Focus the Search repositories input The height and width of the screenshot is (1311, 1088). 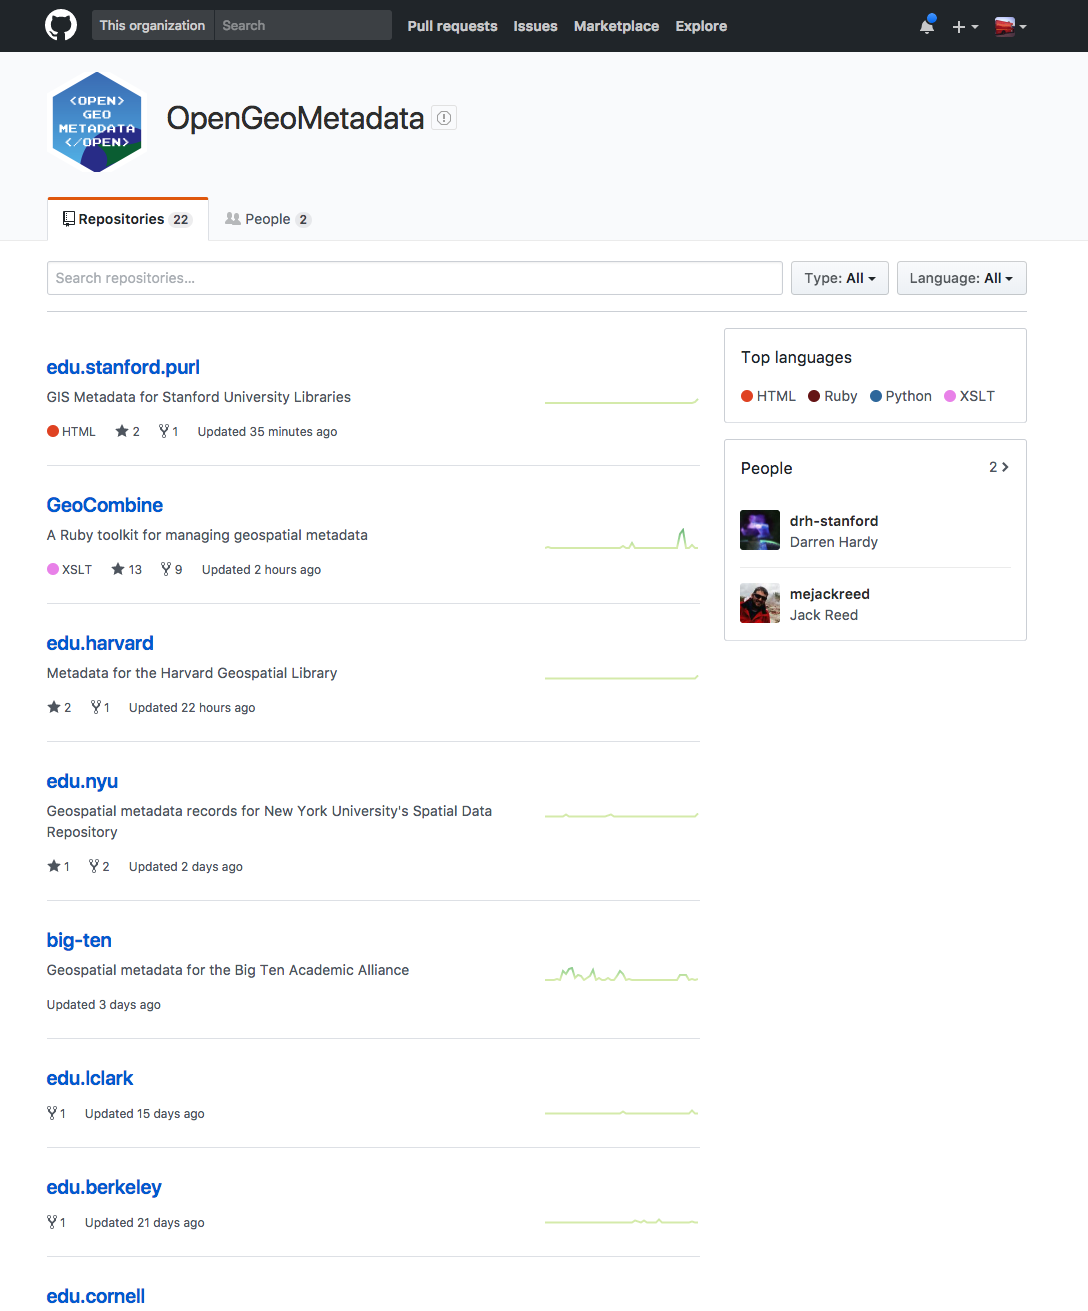415,278
